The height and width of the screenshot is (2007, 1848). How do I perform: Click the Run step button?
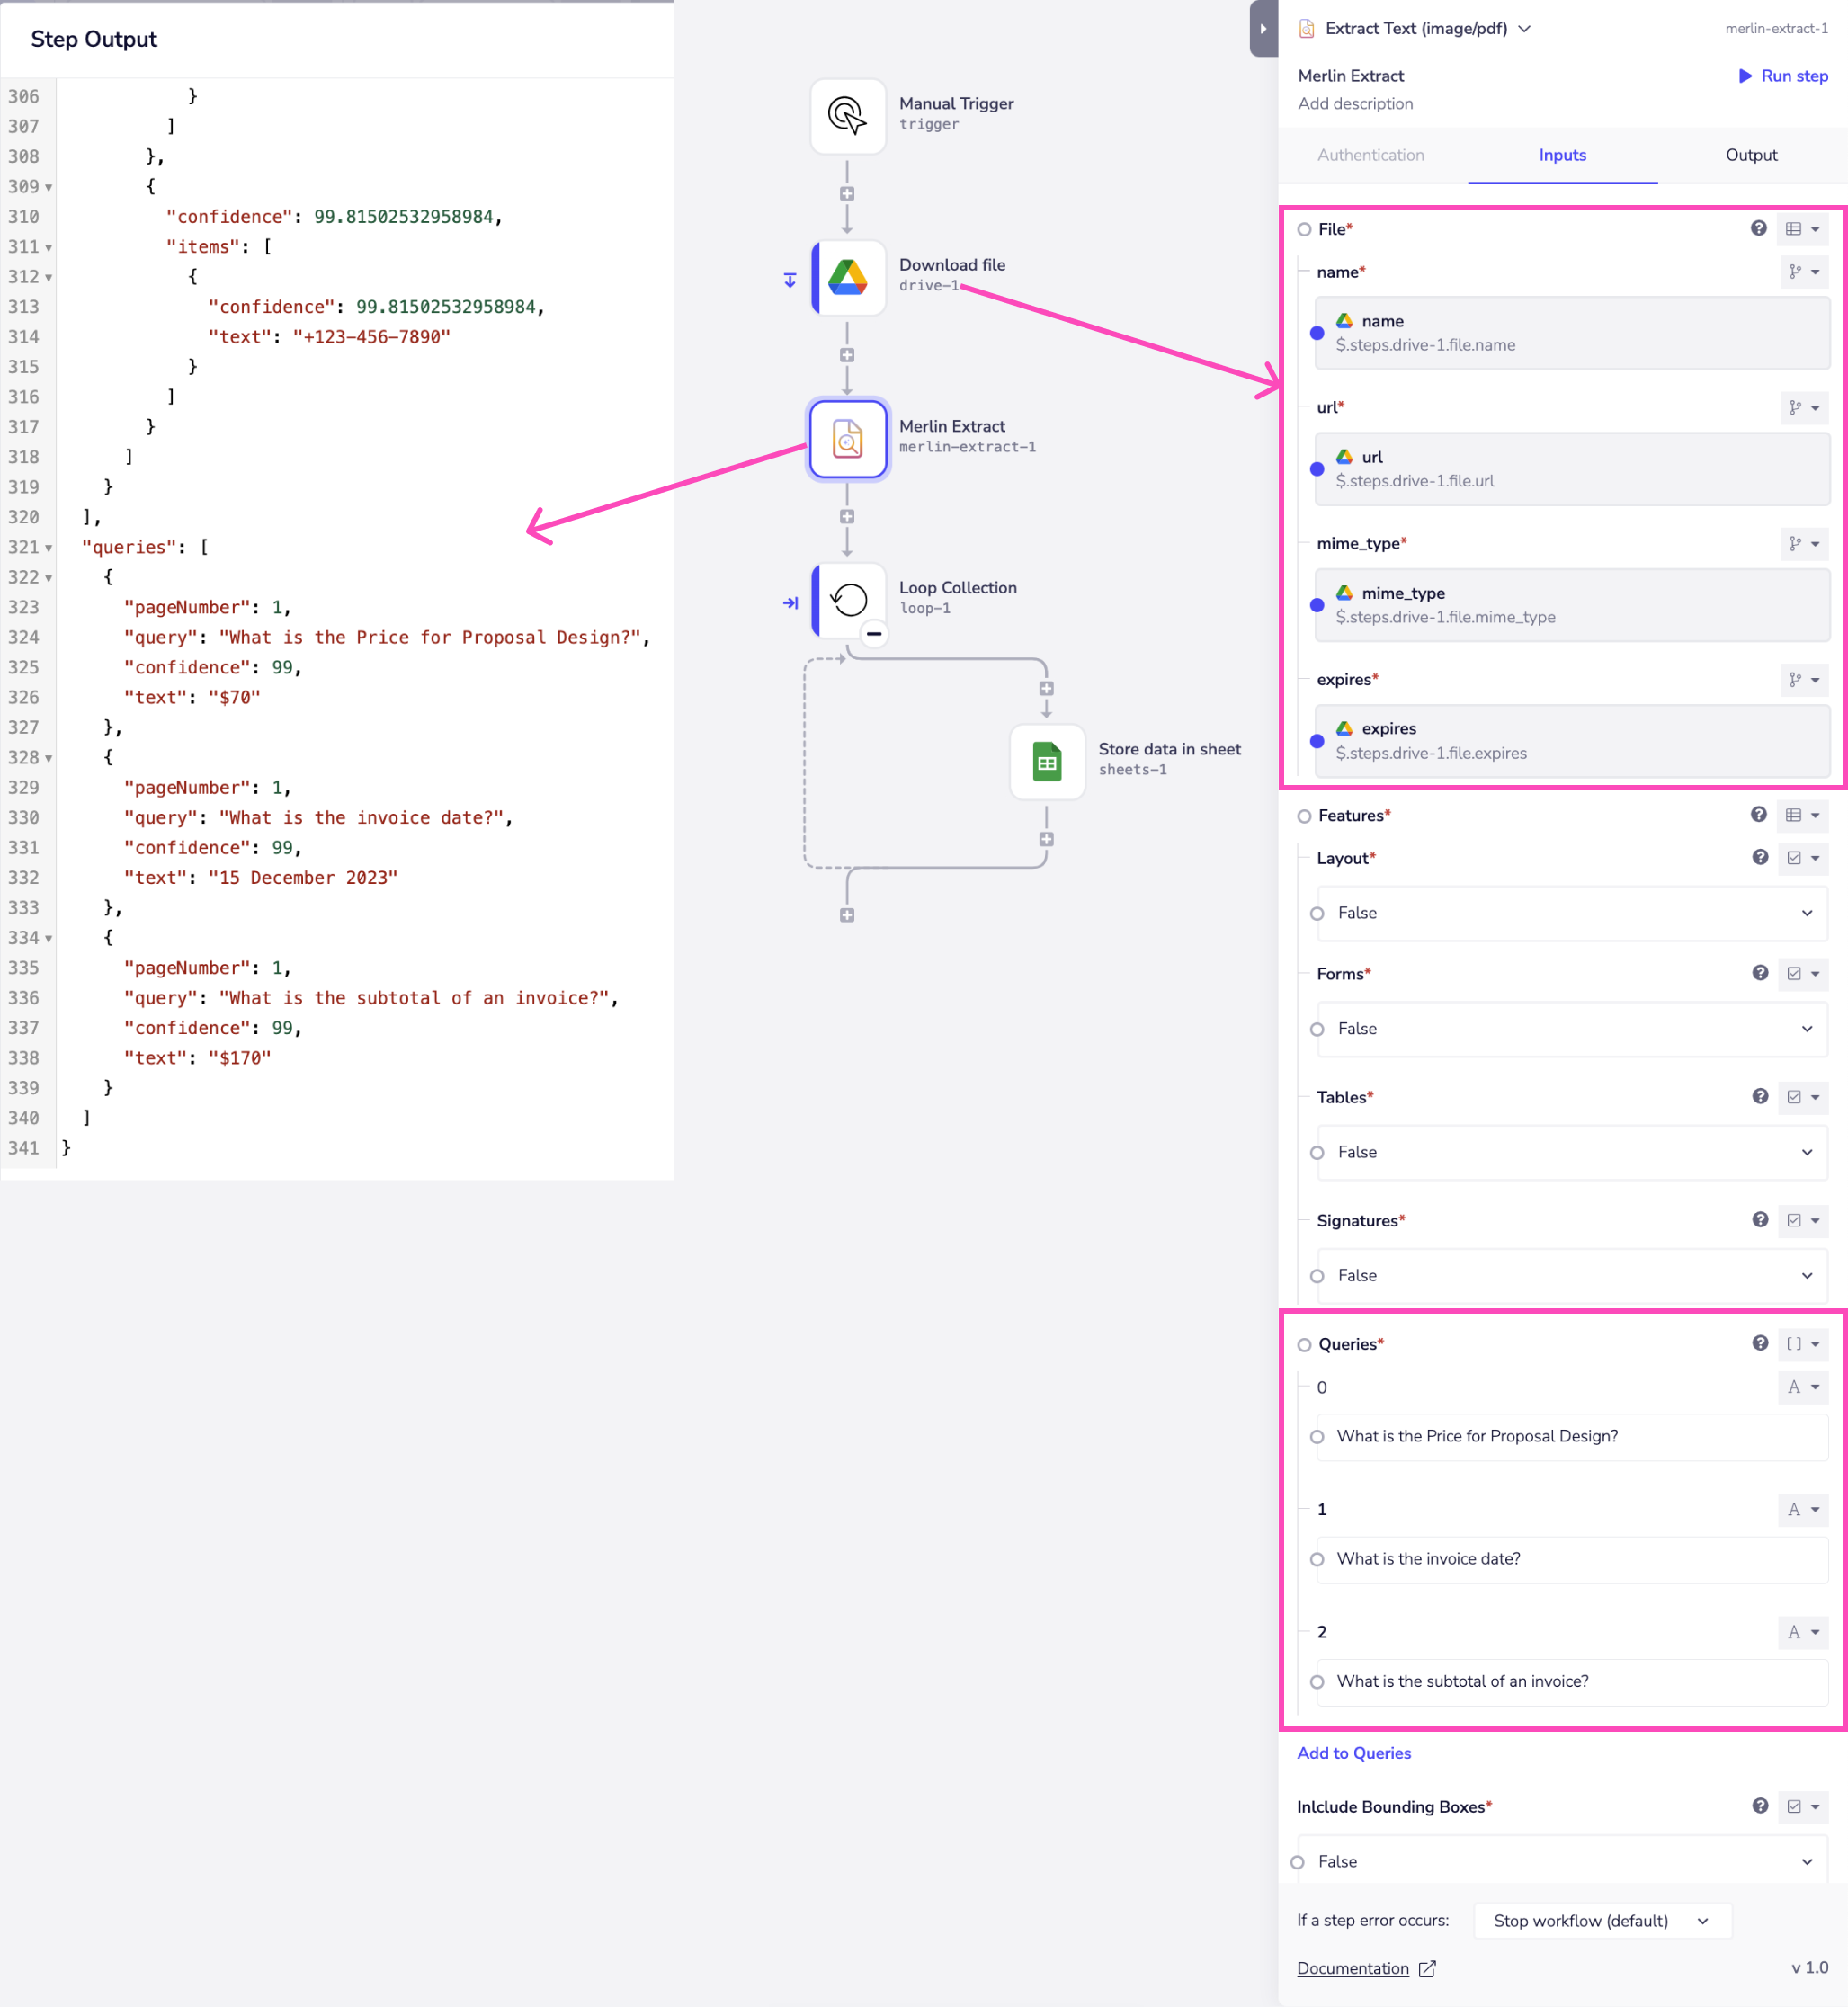pos(1783,76)
